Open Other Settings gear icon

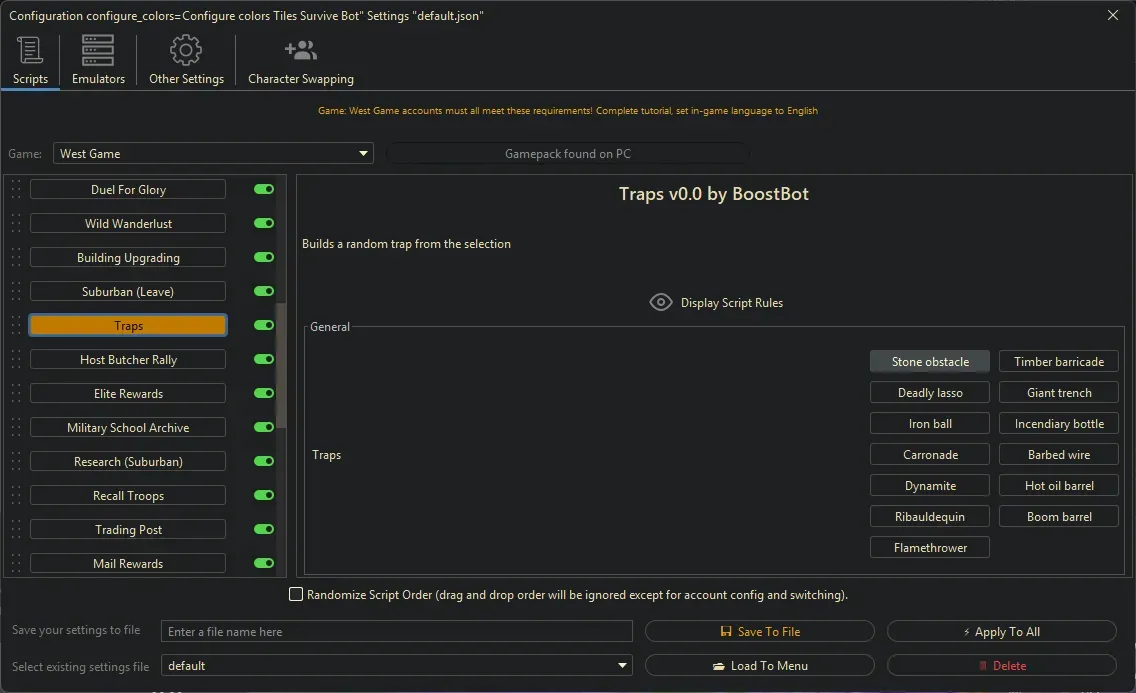pyautogui.click(x=186, y=50)
